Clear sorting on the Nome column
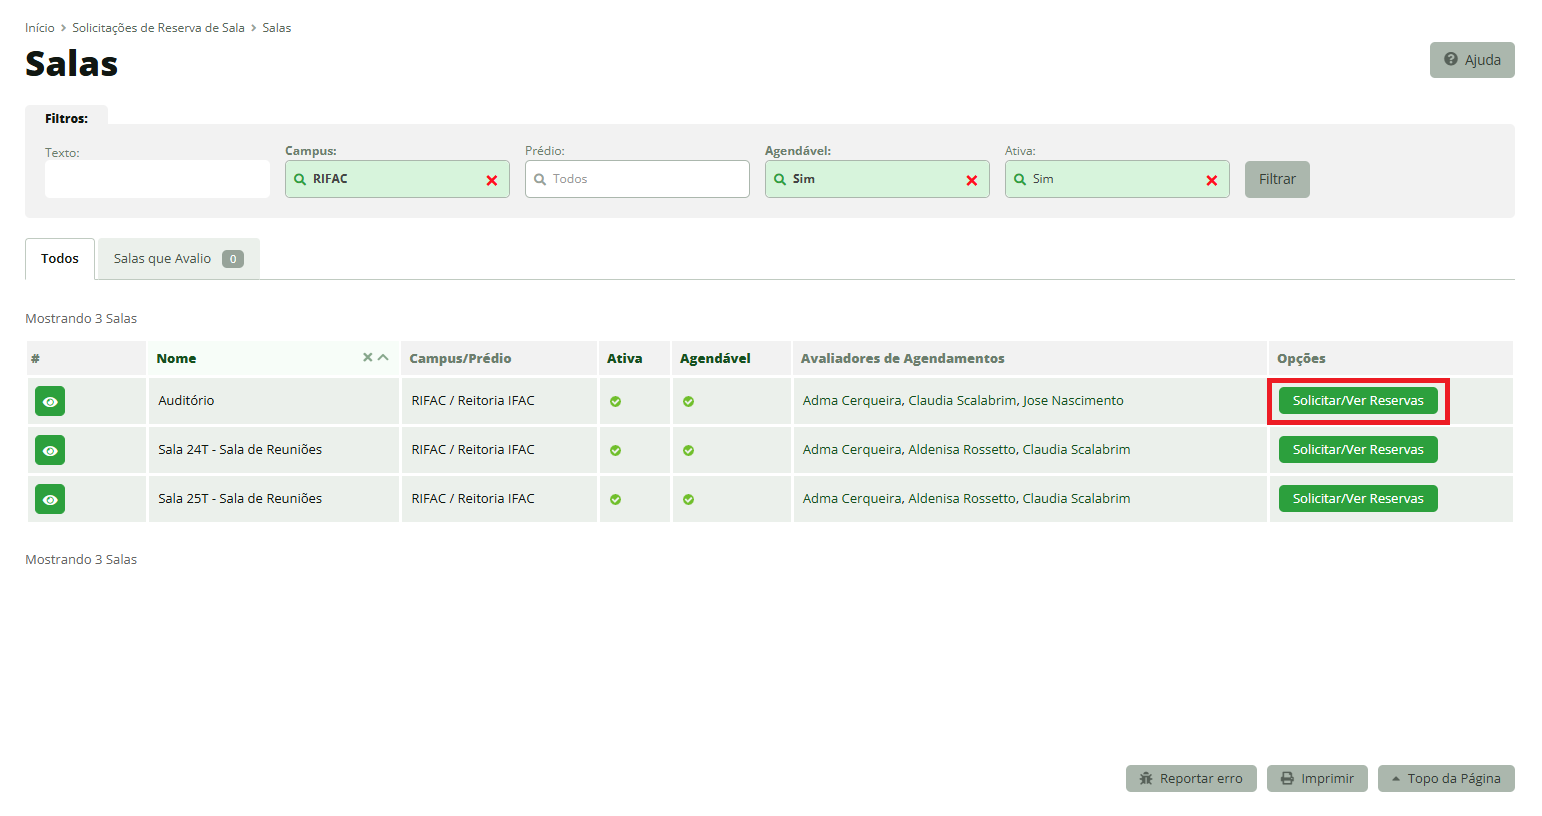 (367, 357)
